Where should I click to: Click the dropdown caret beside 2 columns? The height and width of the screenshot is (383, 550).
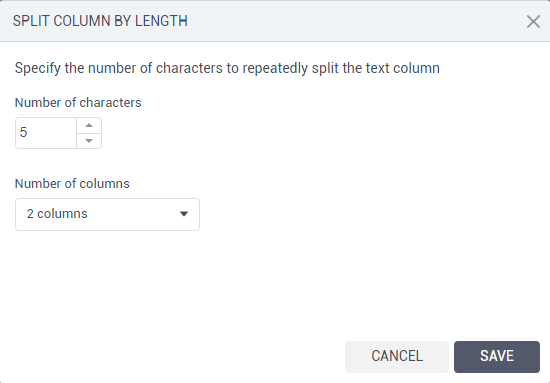(x=184, y=214)
